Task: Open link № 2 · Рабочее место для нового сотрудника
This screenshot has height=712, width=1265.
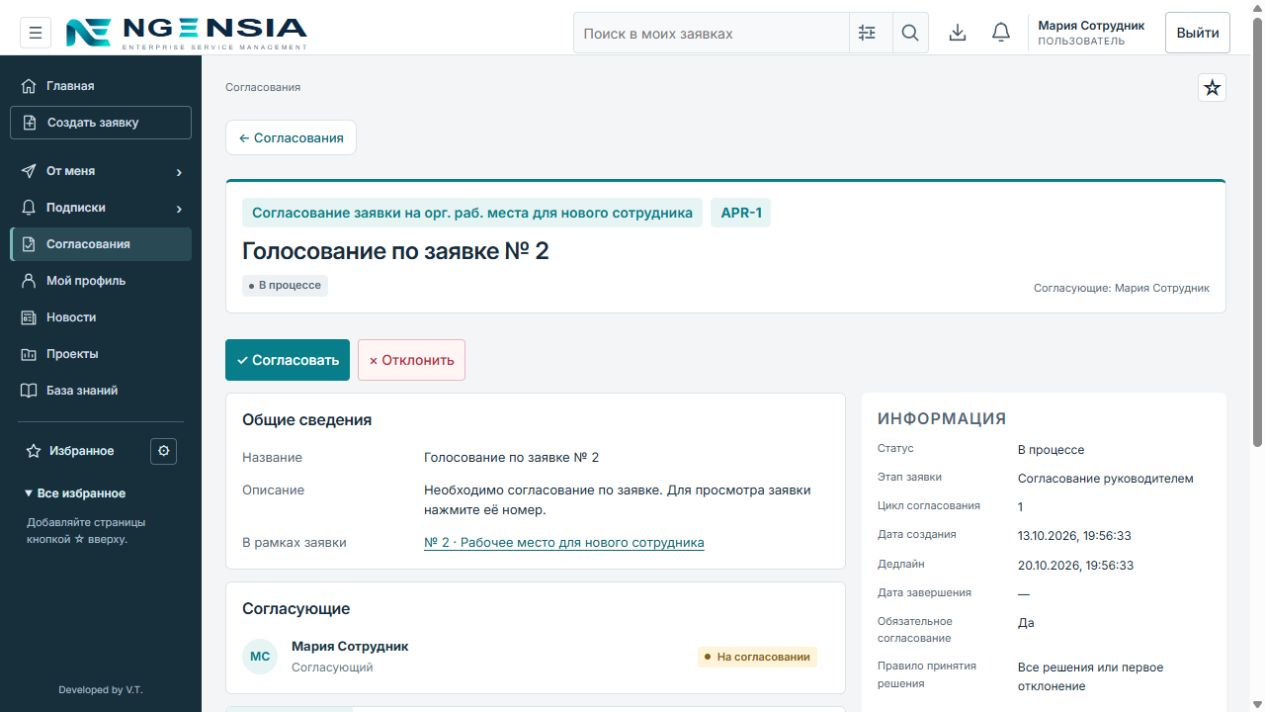Action: (564, 543)
